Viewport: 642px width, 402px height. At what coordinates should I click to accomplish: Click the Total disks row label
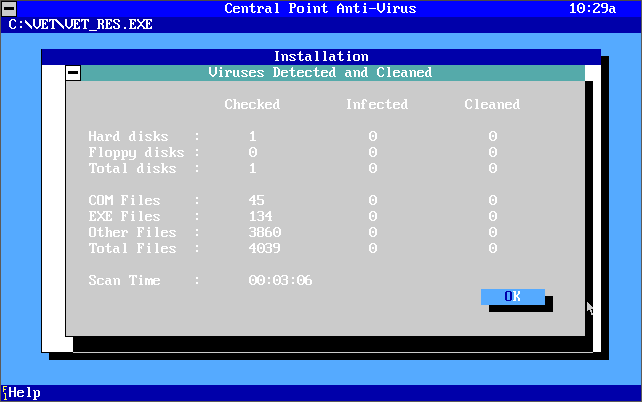click(132, 168)
